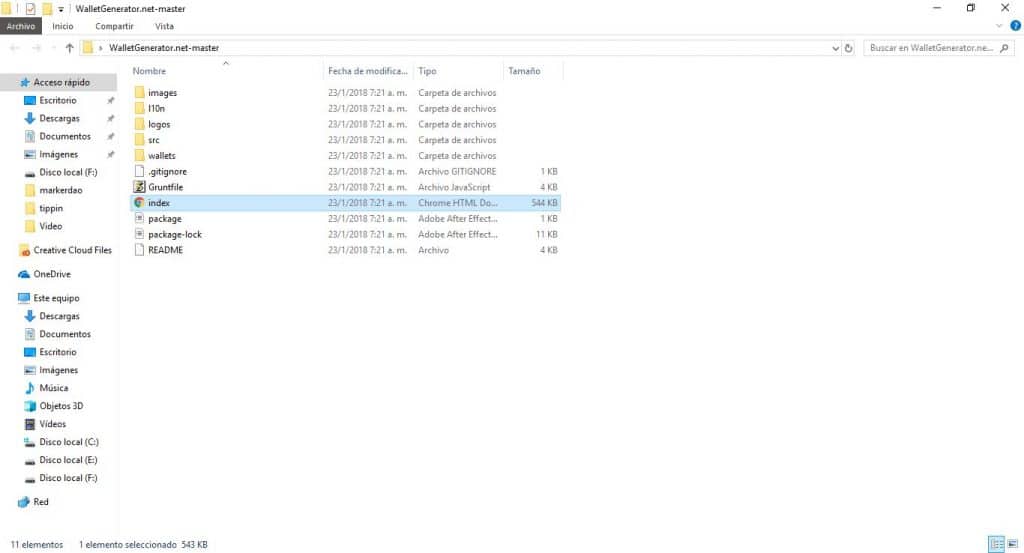This screenshot has width=1024, height=553.
Task: Select the l10n folder
Action: (156, 108)
